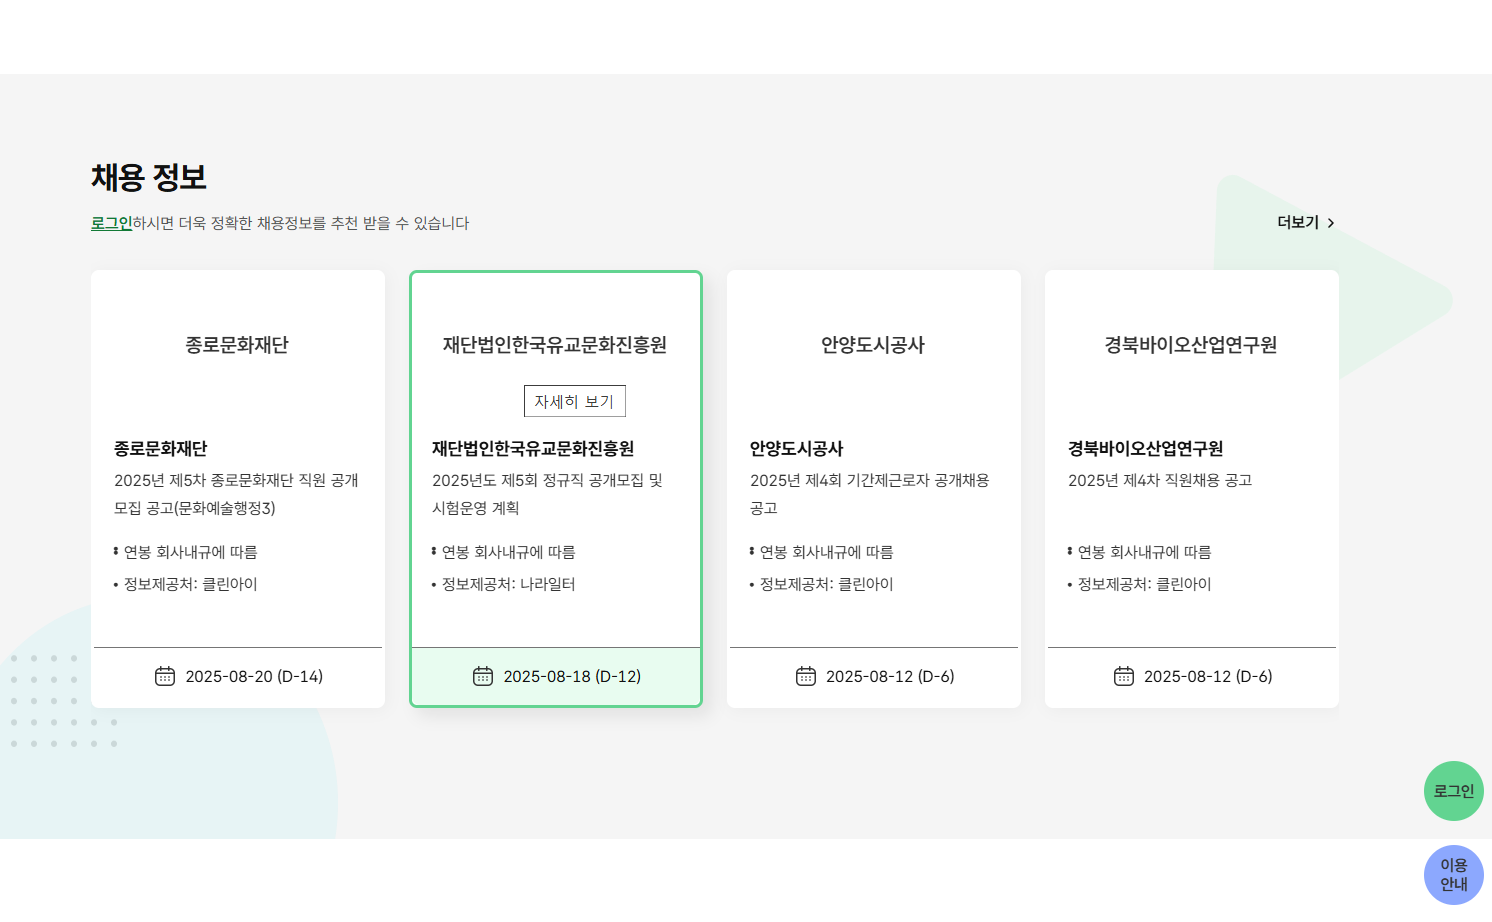1492x922 pixels.
Task: Click the 2025-08-18 (D-12) deadline
Action: tap(572, 677)
